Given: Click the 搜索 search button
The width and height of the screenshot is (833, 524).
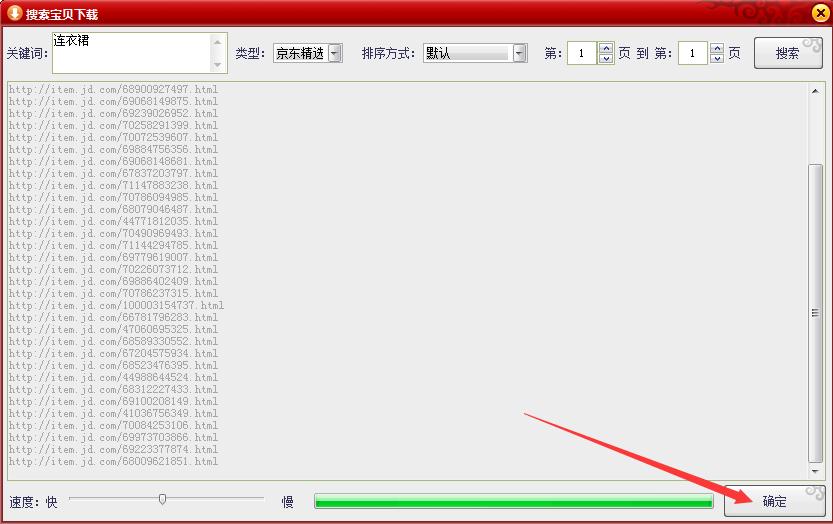Looking at the screenshot, I should [x=788, y=53].
